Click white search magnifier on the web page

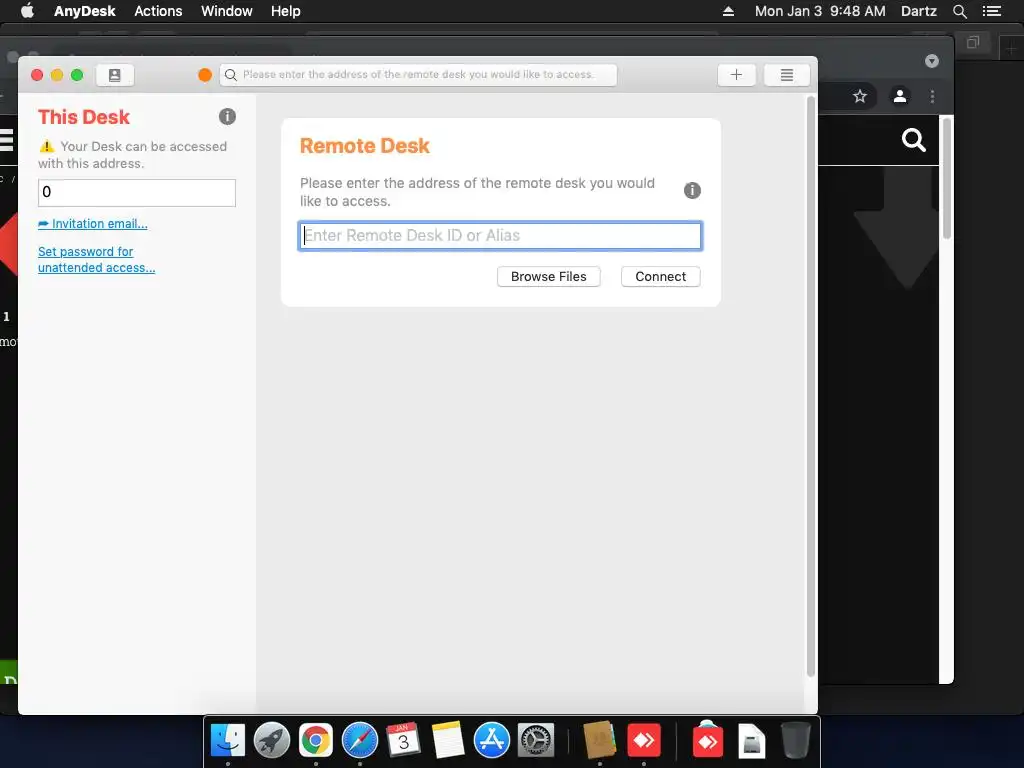point(914,140)
